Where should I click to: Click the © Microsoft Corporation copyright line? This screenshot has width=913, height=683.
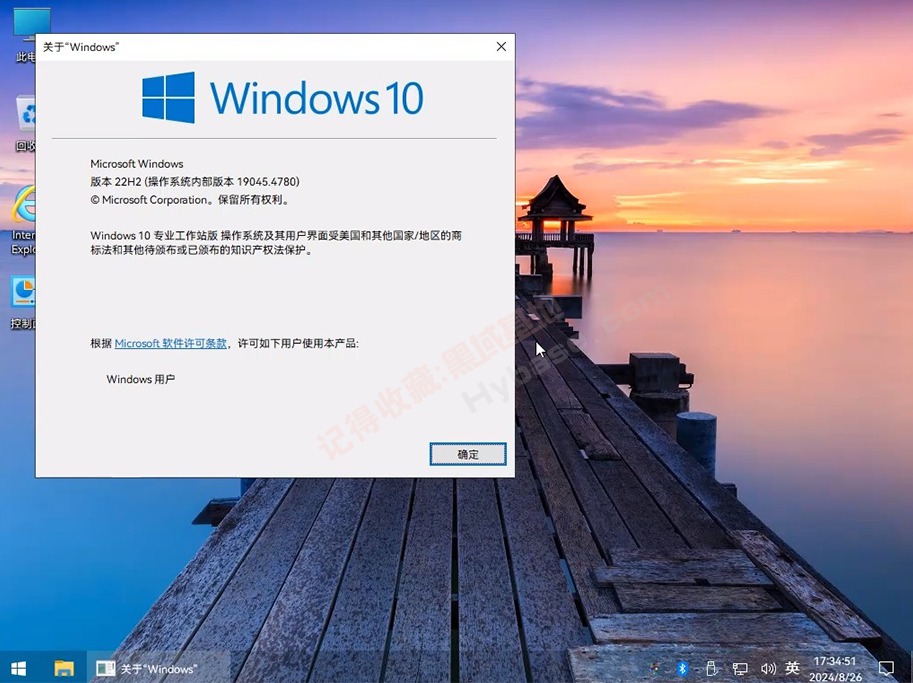tap(190, 200)
